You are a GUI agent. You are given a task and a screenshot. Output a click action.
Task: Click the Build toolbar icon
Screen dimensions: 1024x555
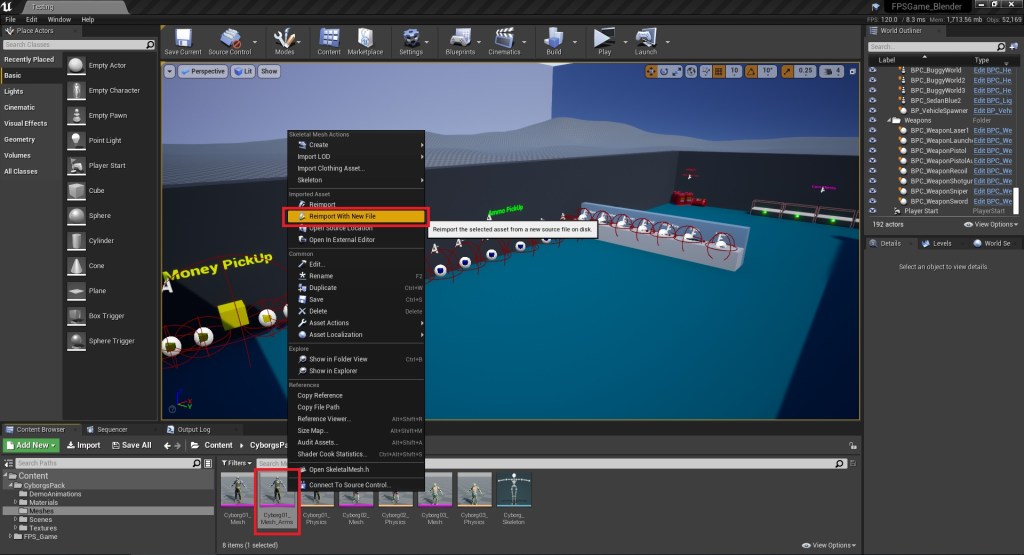[x=553, y=39]
